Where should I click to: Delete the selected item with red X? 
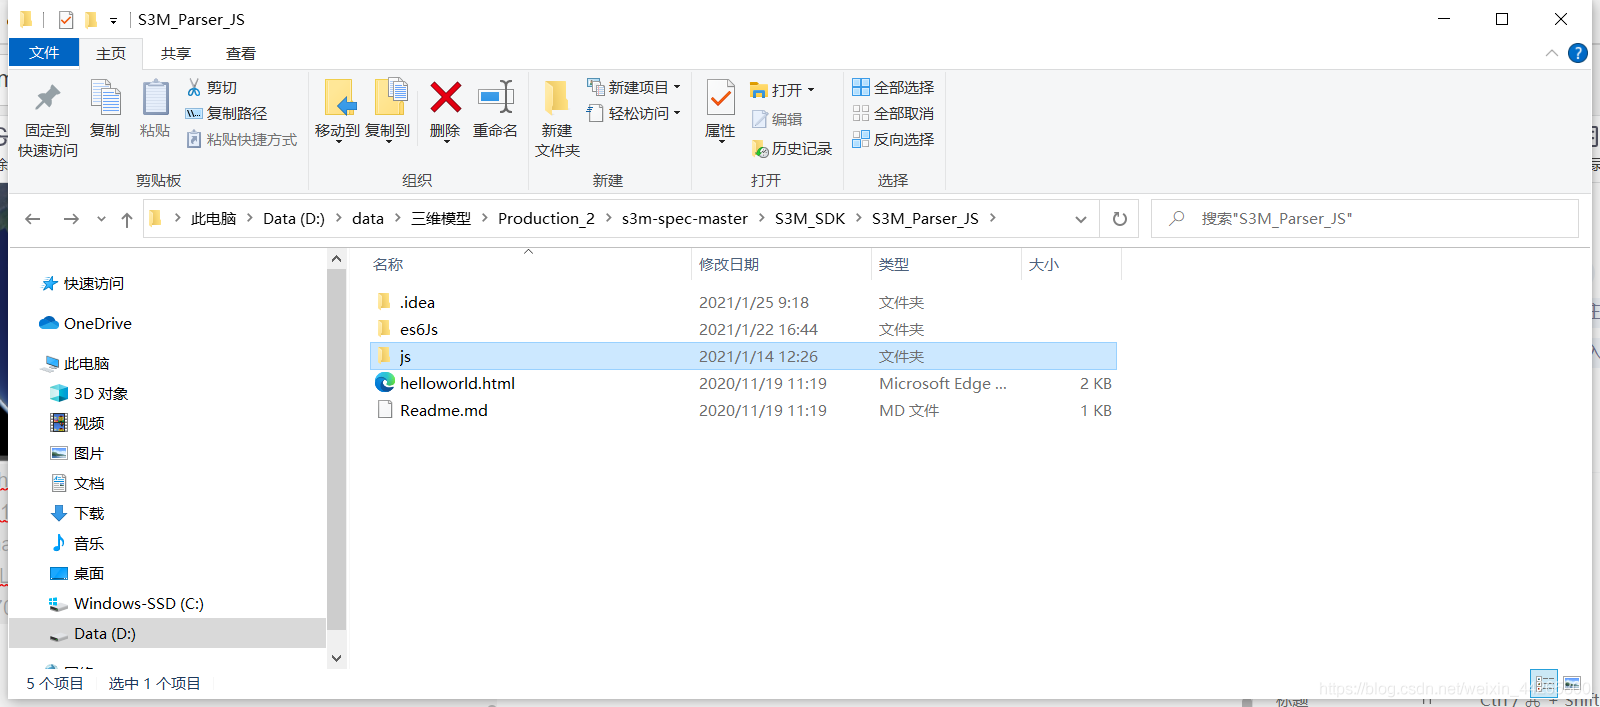coord(445,110)
